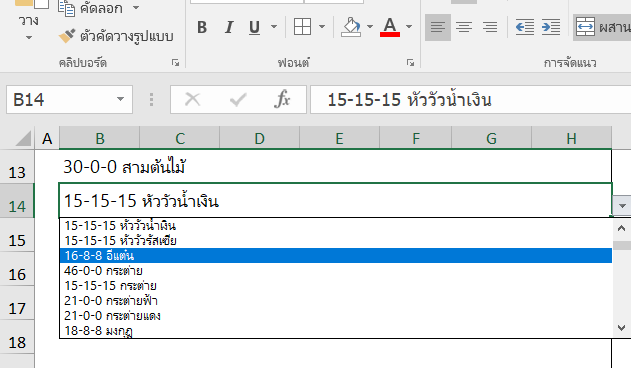This screenshot has width=631, height=368.
Task: Align text right
Action: pos(490,27)
